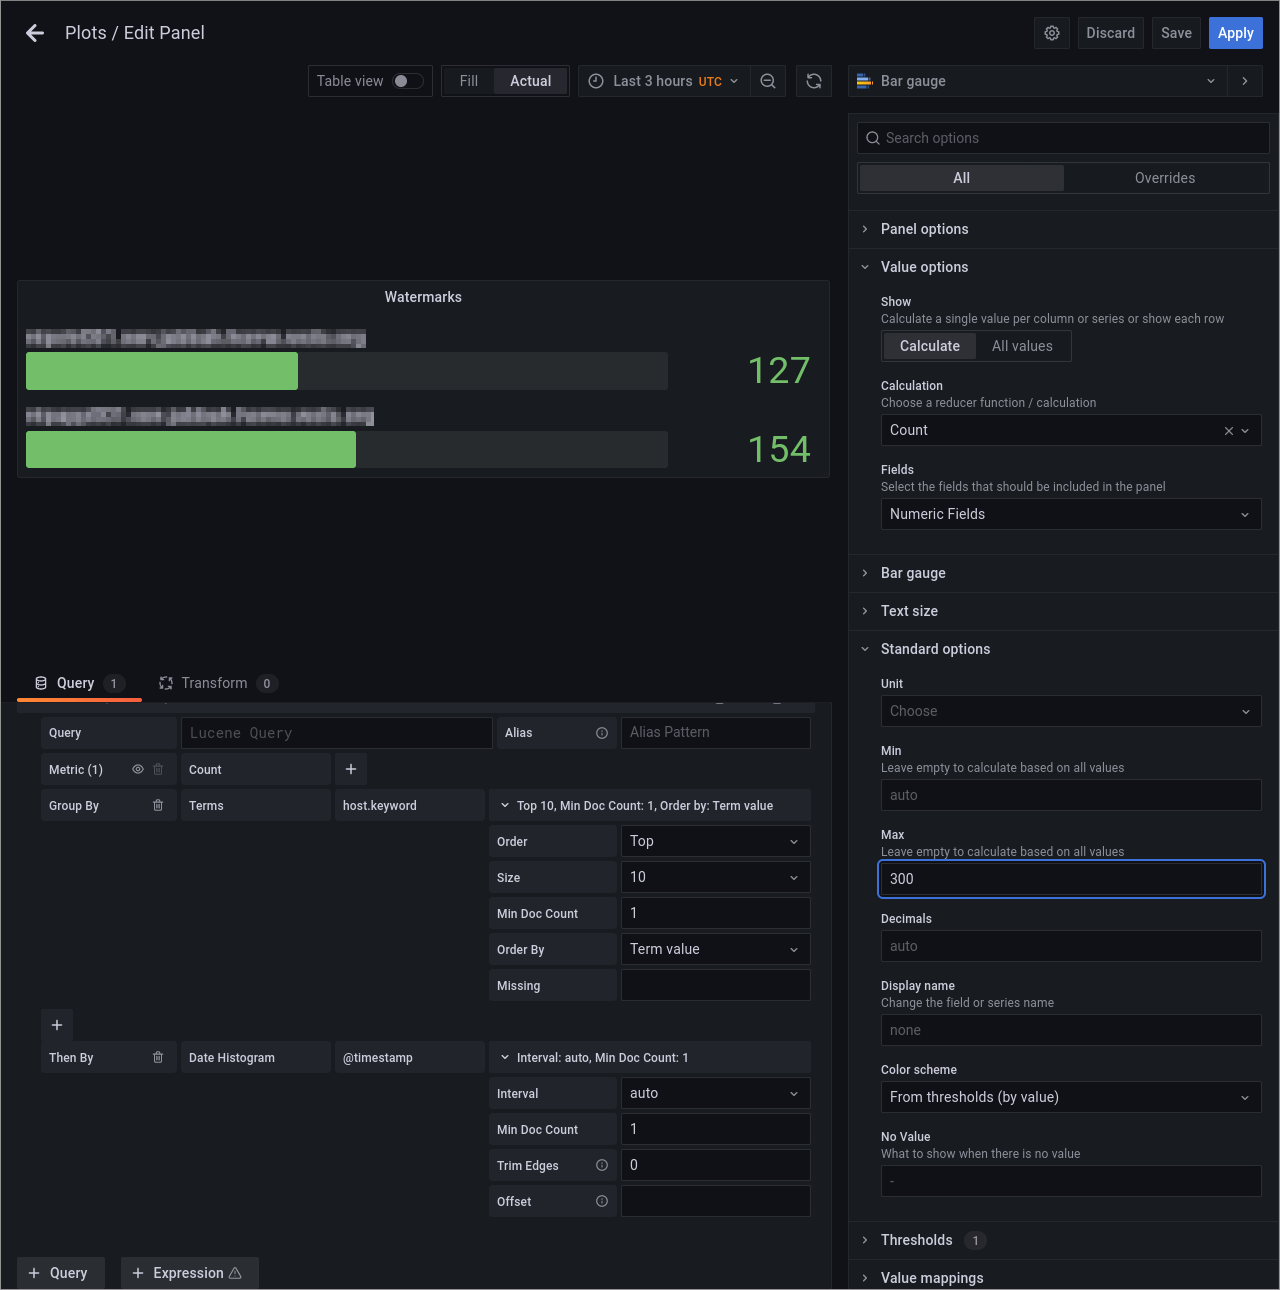Click the Display name field
The image size is (1280, 1290).
pos(1071,1030)
